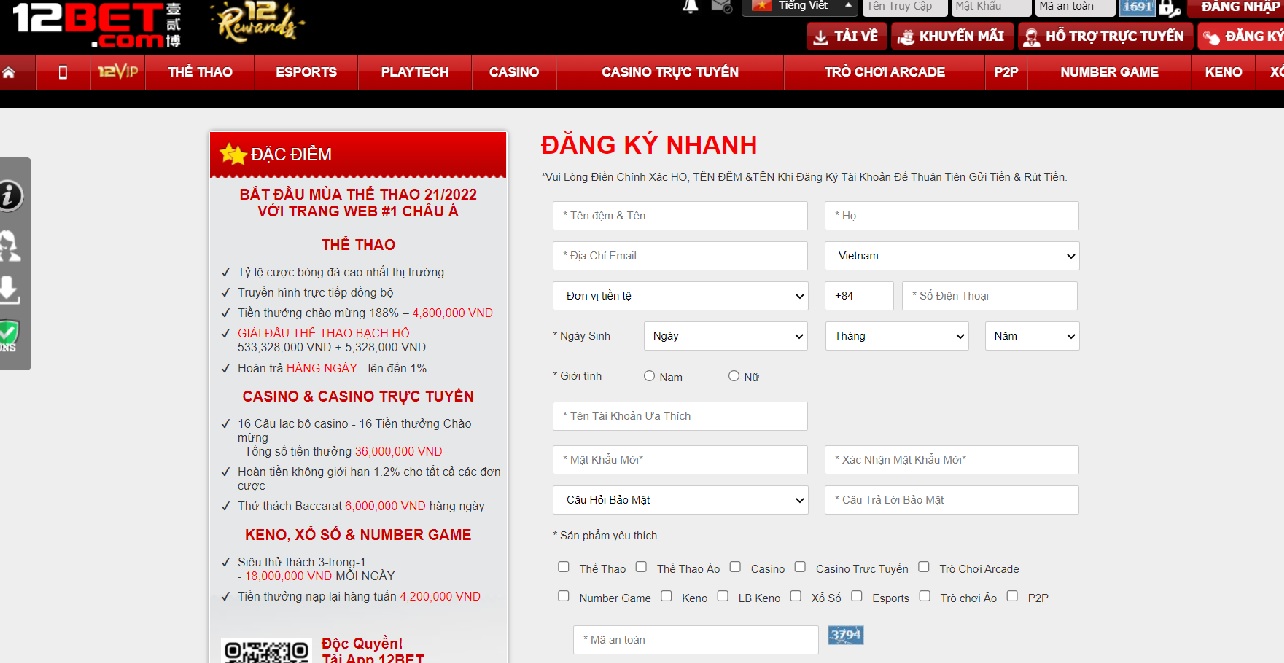The width and height of the screenshot is (1284, 663).
Task: Open the THỂ THAO menu item
Action: pyautogui.click(x=200, y=72)
